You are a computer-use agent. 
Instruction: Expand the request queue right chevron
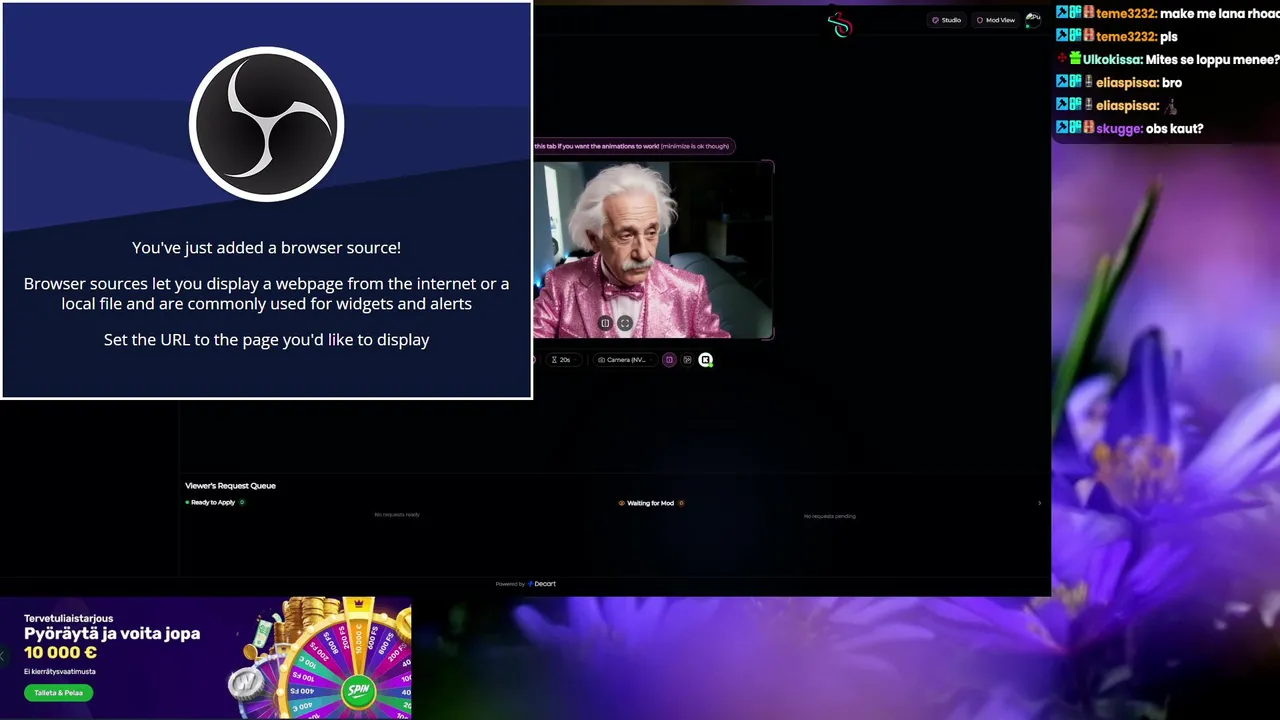click(x=1039, y=503)
